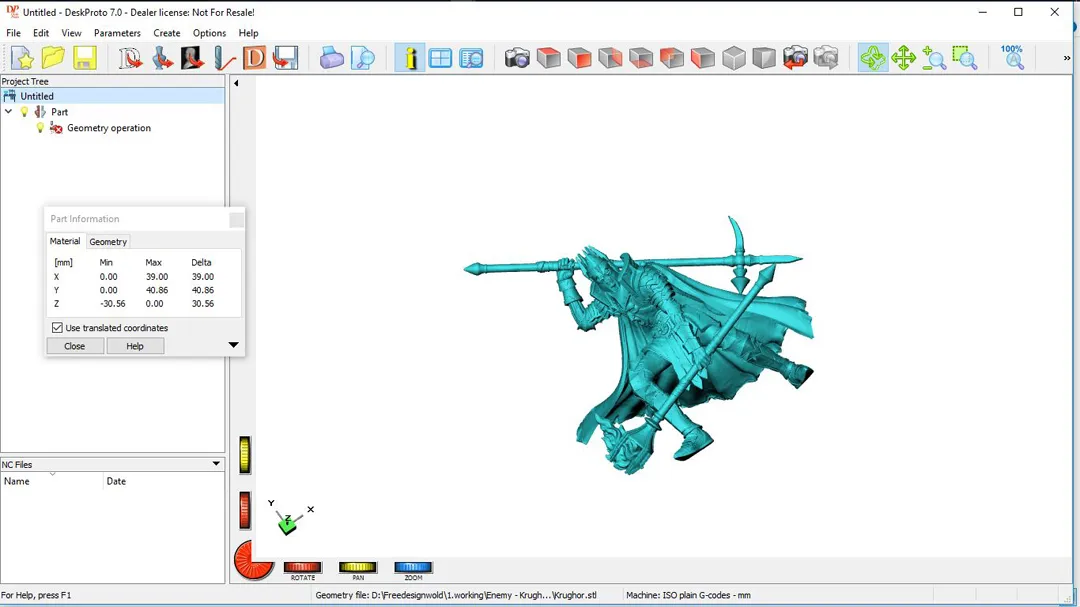Open the View menu
The image size is (1080, 607).
(71, 33)
